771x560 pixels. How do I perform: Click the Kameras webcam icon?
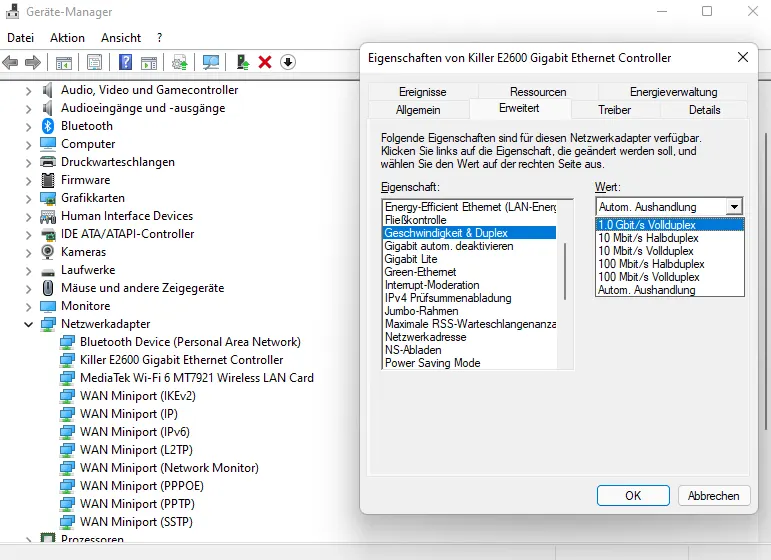tap(48, 252)
